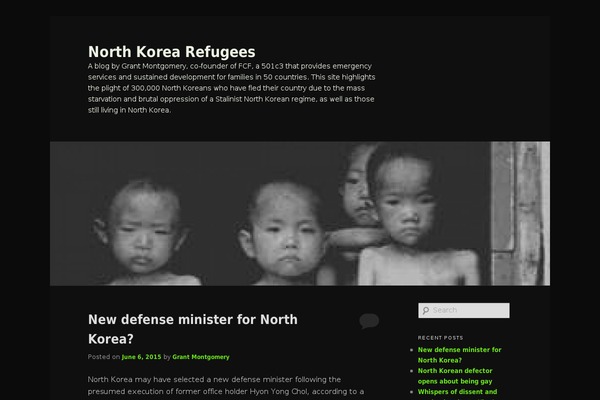Visit author Grant Montgomery's page
This screenshot has height=400, width=600.
point(201,357)
